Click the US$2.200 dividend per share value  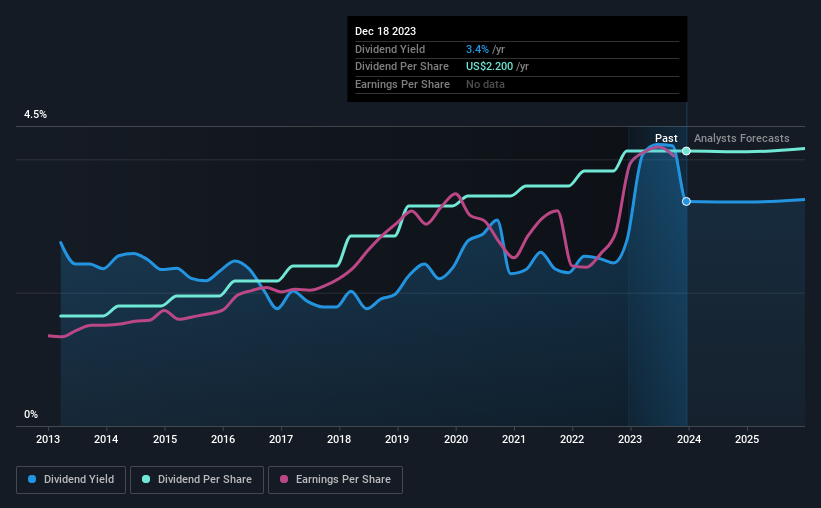490,67
